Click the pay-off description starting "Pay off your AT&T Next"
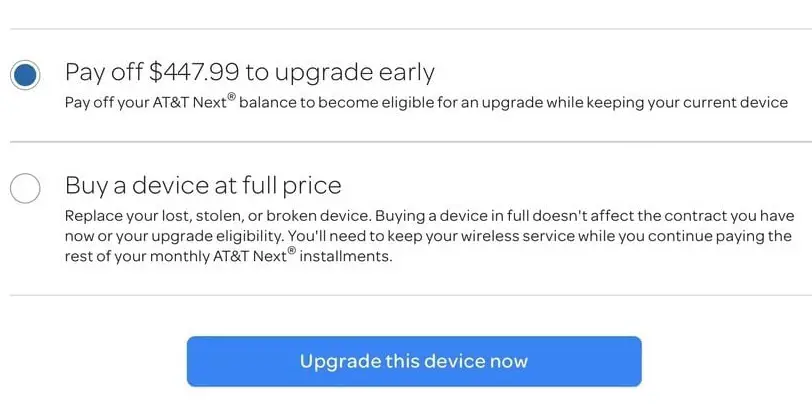This screenshot has width=812, height=420. [x=426, y=102]
